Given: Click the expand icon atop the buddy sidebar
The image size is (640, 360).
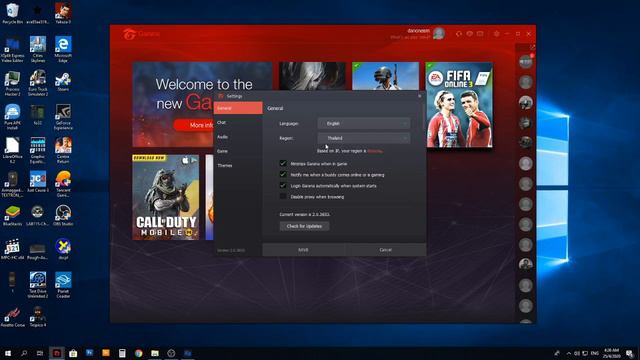Looking at the screenshot, I should (x=532, y=47).
